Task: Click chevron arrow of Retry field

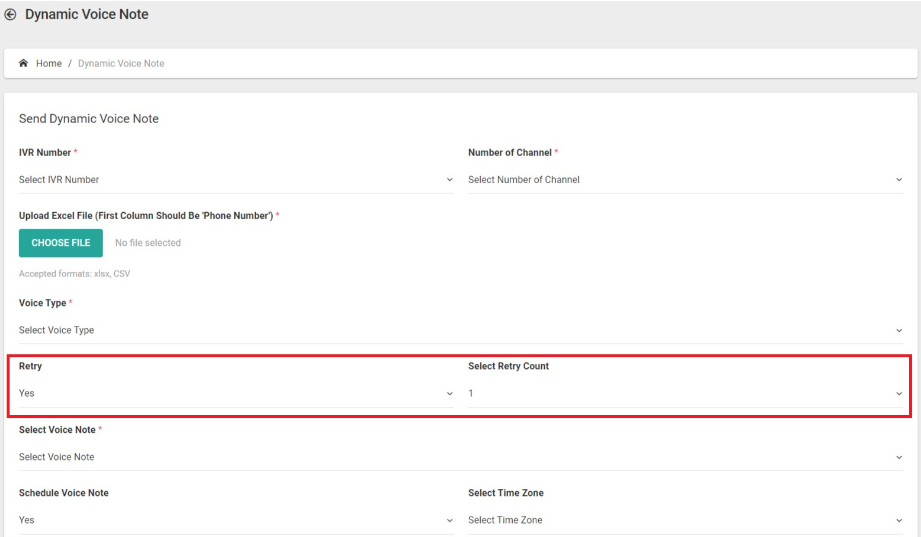Action: pos(449,394)
